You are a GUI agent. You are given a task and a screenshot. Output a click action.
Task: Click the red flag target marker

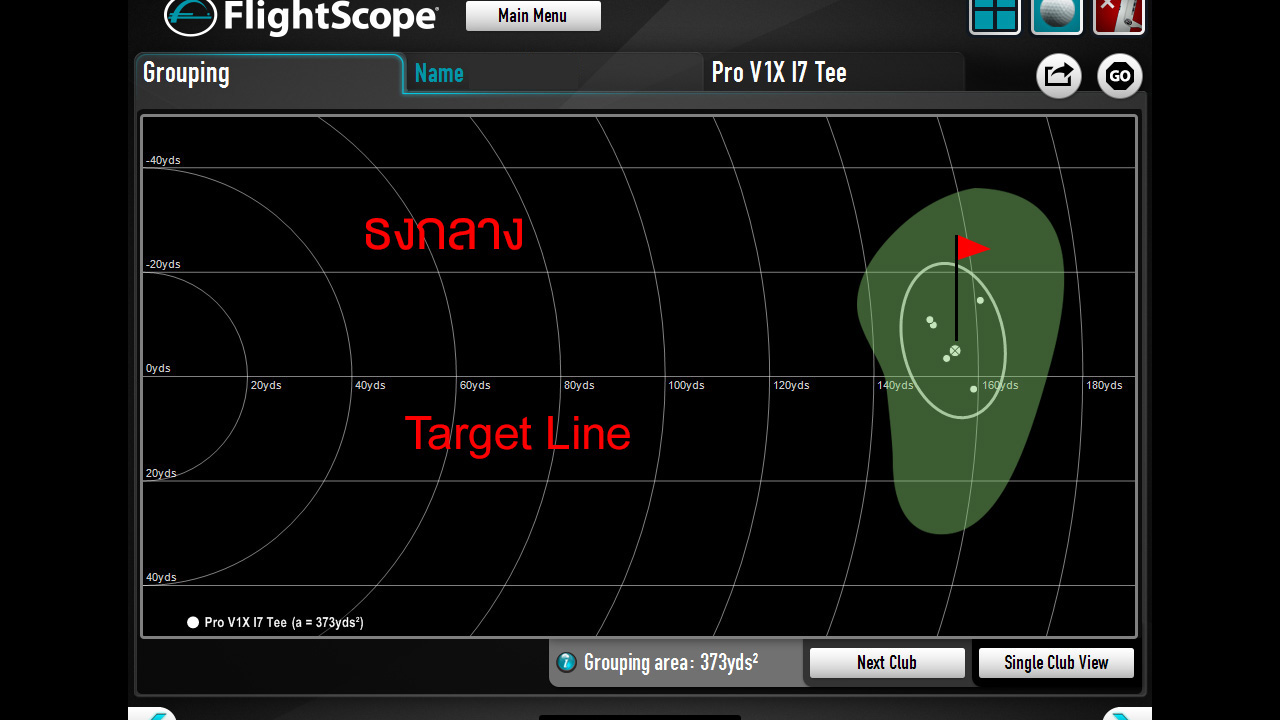971,248
